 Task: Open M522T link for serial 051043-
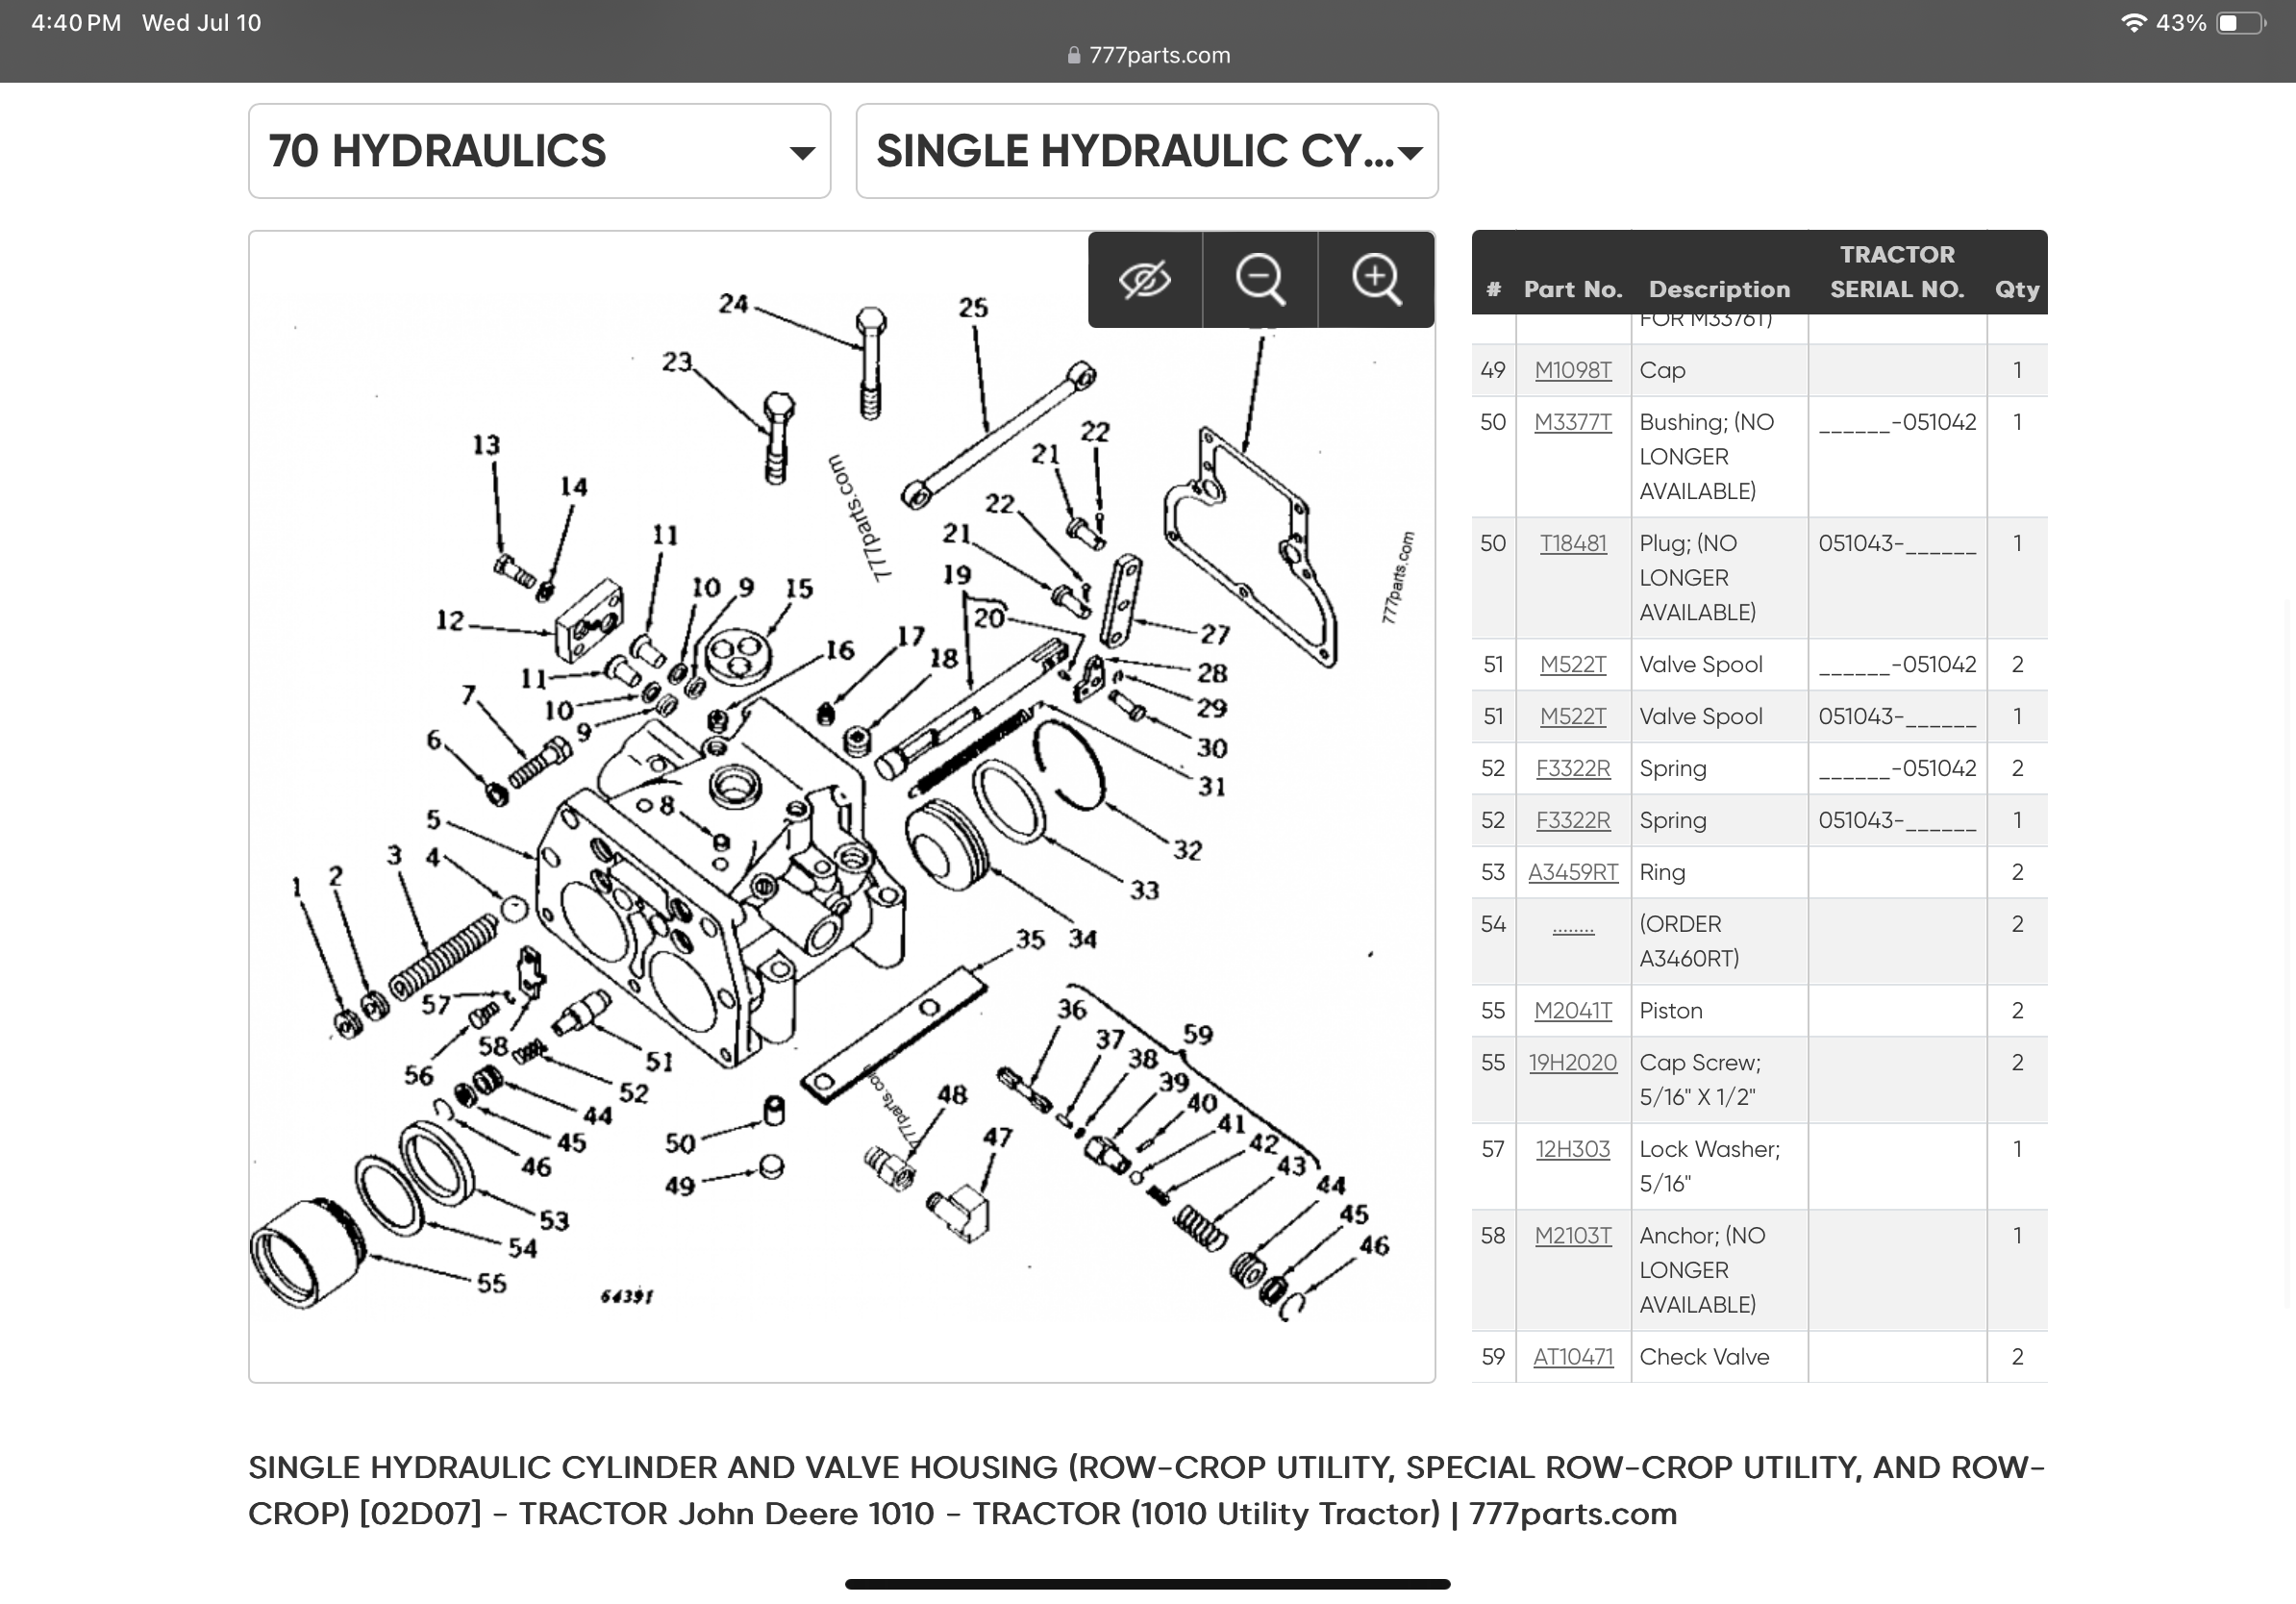pyautogui.click(x=1573, y=716)
